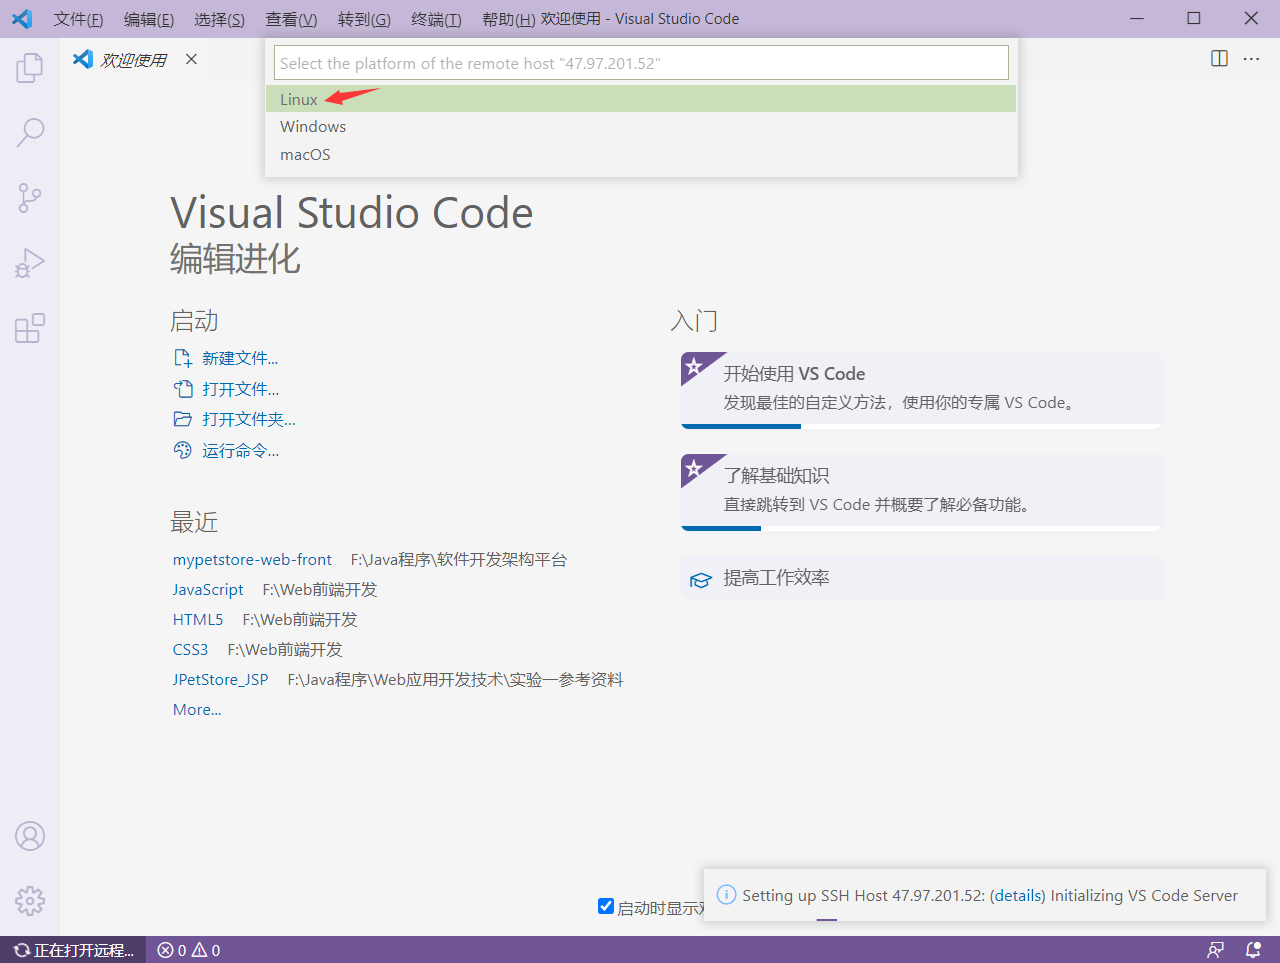Open the 编辑(E) menu
The height and width of the screenshot is (963, 1280).
point(149,19)
